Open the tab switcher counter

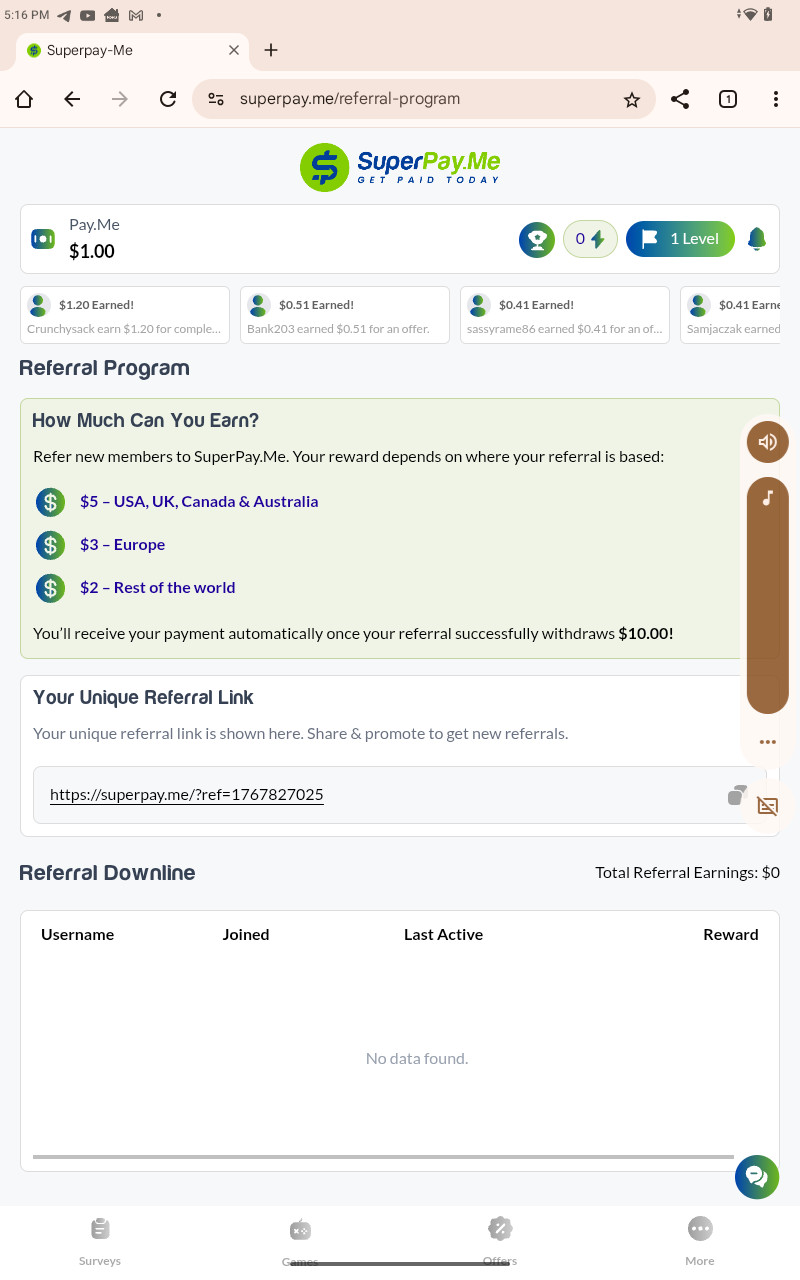point(728,99)
